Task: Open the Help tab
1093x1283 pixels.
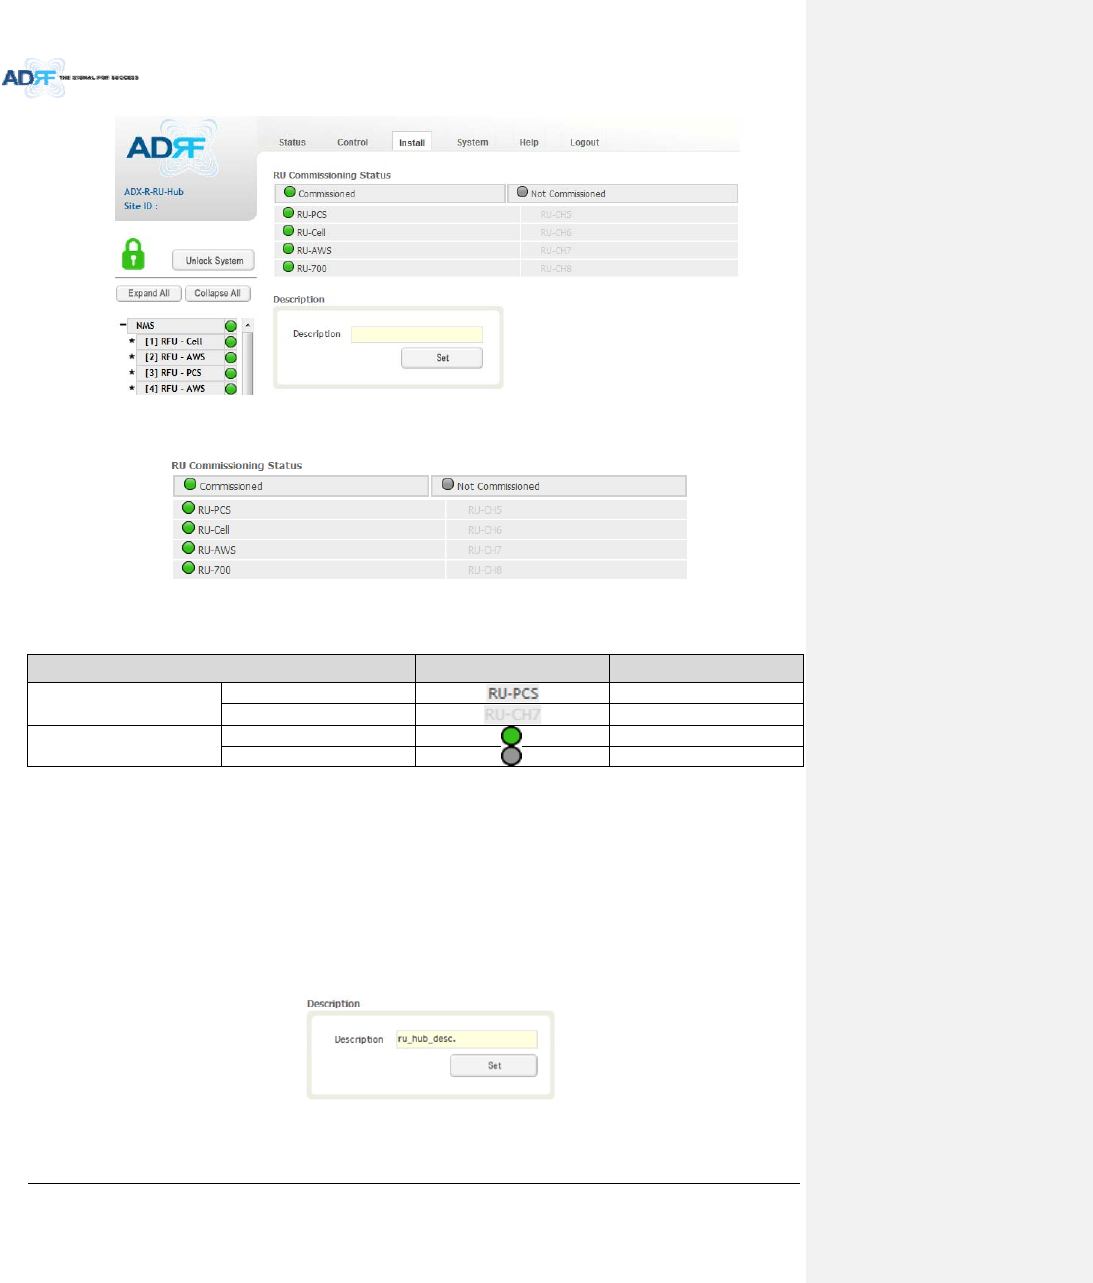Action: [x=529, y=142]
